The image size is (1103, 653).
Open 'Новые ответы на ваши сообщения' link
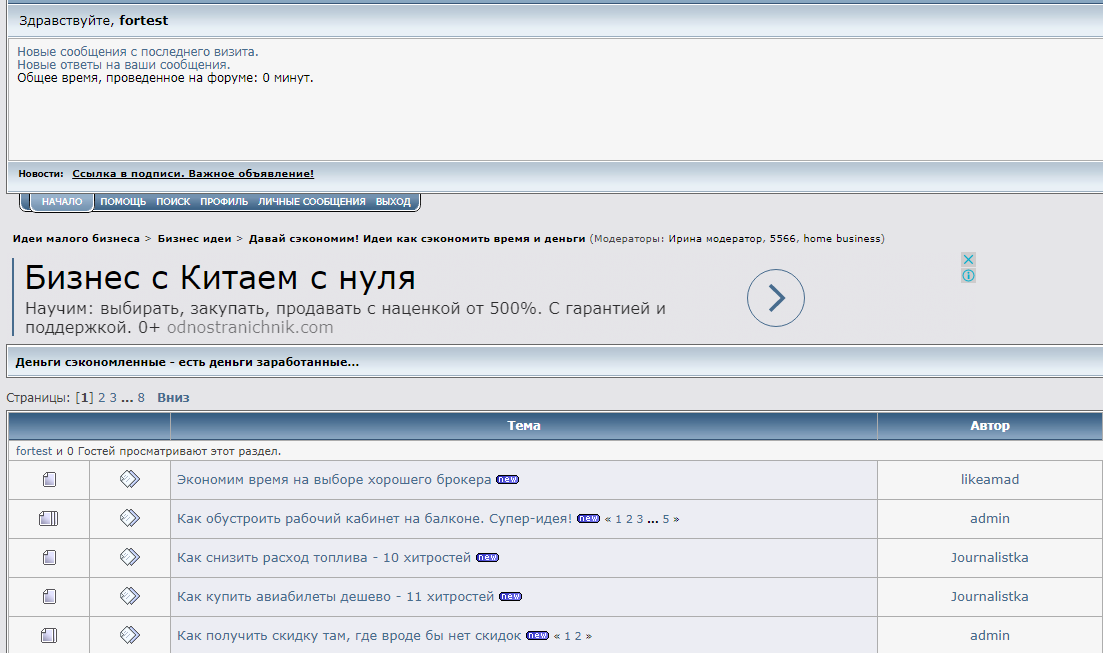coord(124,65)
